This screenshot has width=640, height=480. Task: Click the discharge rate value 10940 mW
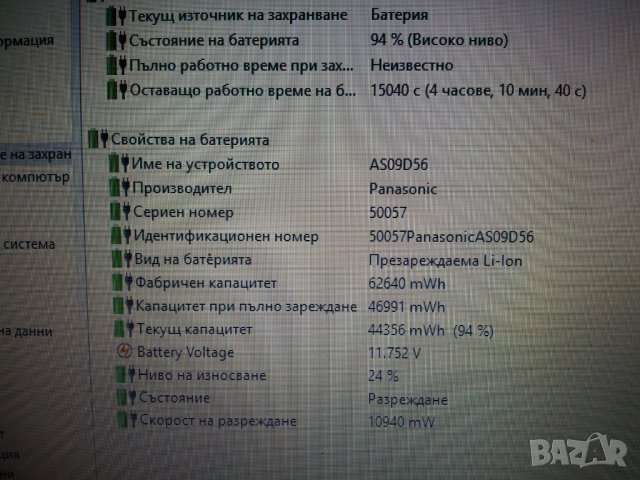click(401, 422)
